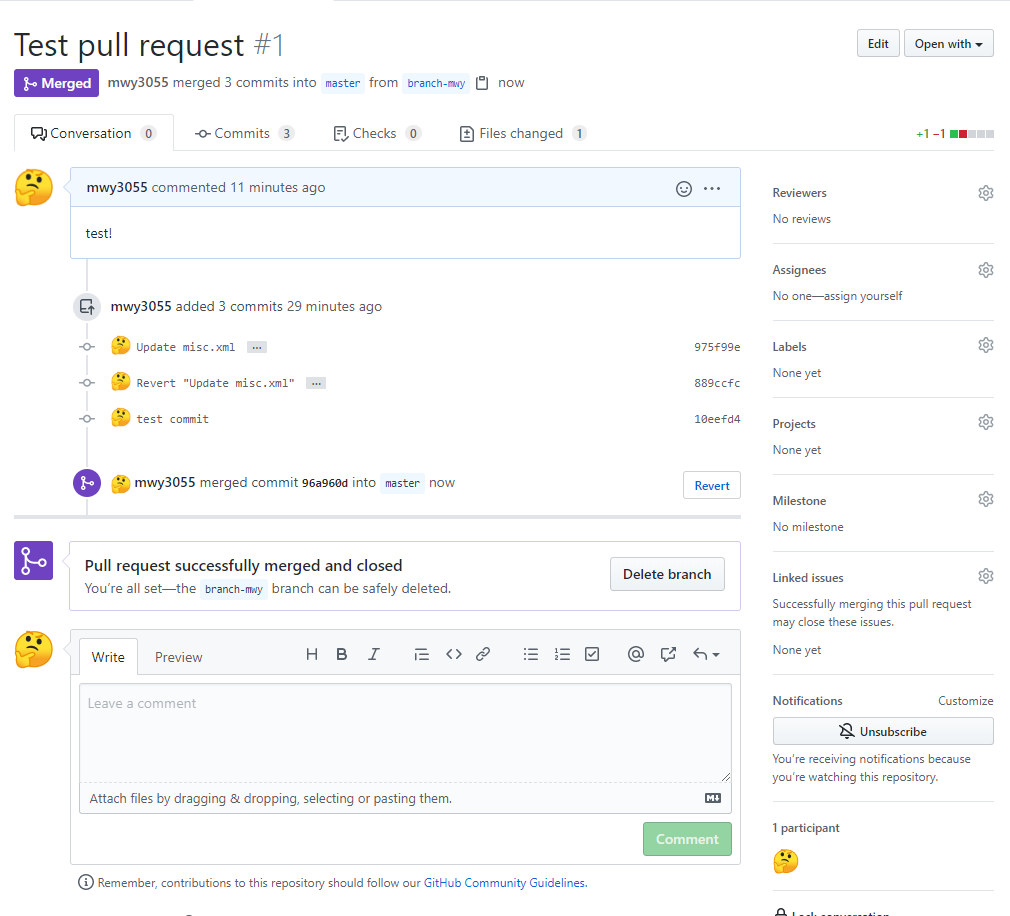Switch to Files changed tab
1010x916 pixels.
(522, 133)
